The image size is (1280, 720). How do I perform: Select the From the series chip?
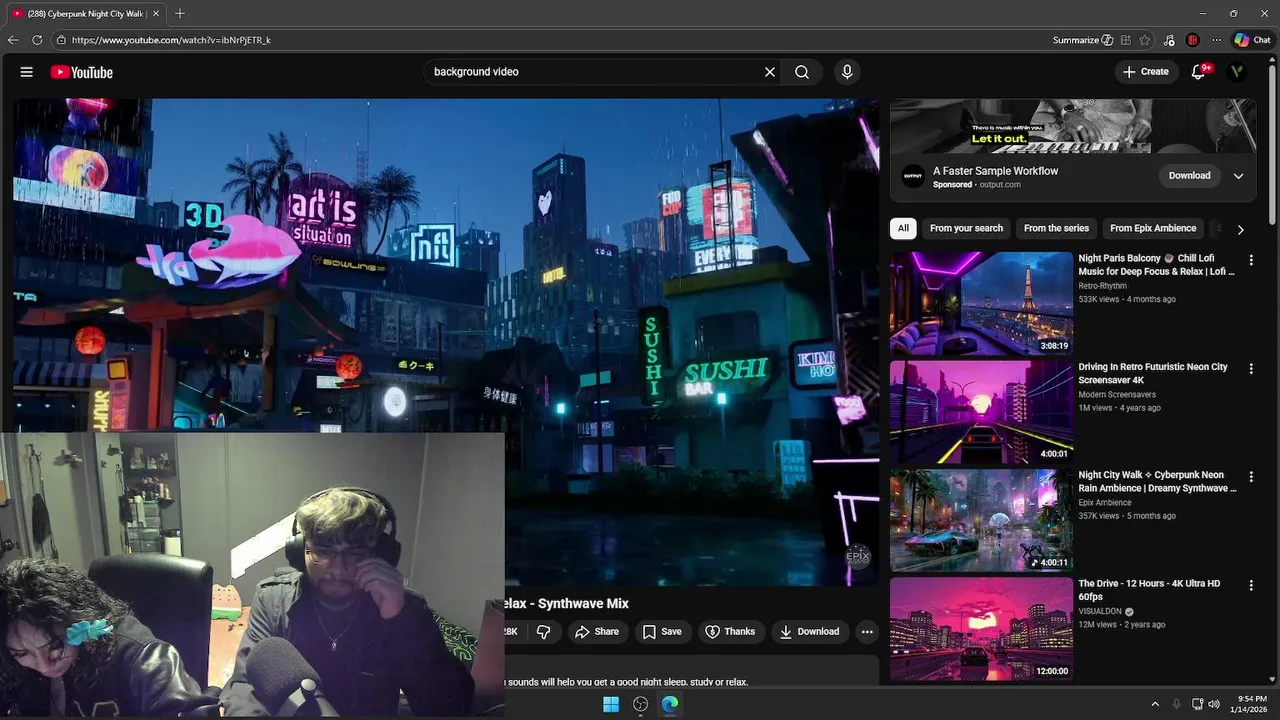pyautogui.click(x=1056, y=228)
